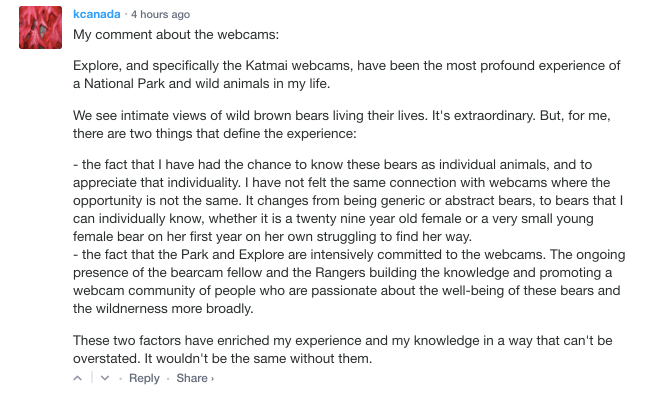The height and width of the screenshot is (400, 658).
Task: Reply to kcanada's comment
Action: click(144, 379)
